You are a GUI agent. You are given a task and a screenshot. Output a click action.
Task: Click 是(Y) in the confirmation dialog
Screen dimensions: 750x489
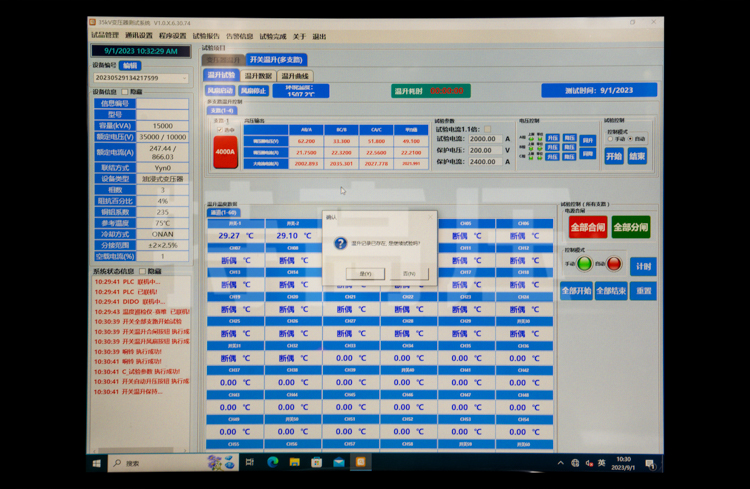365,273
